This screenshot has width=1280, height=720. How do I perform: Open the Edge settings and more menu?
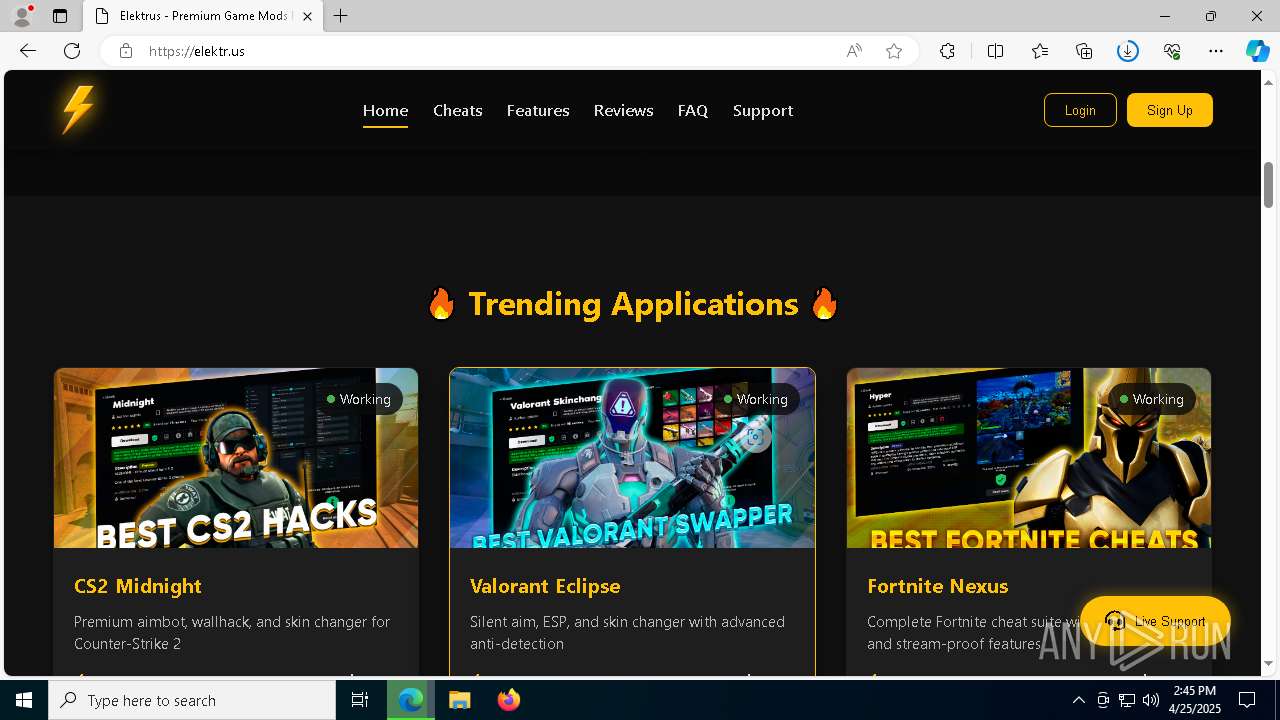[1216, 51]
